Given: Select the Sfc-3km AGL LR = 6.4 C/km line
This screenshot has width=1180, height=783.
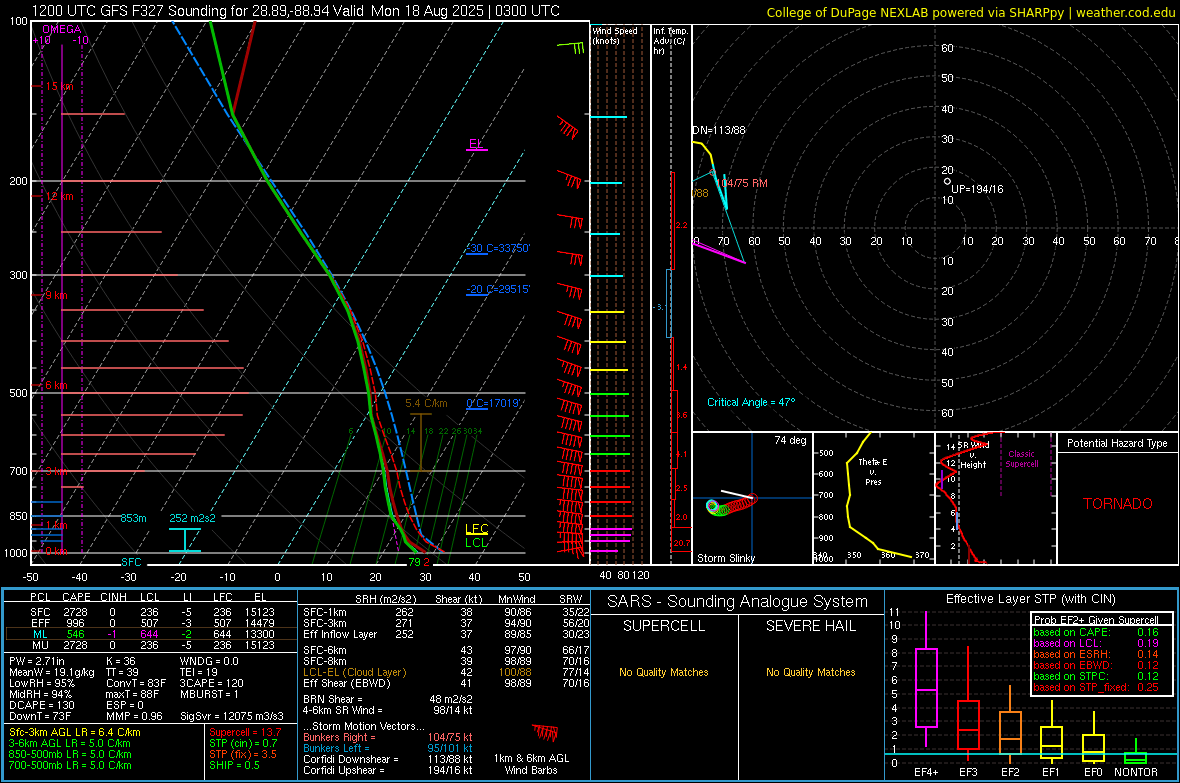Looking at the screenshot, I should point(75,733).
